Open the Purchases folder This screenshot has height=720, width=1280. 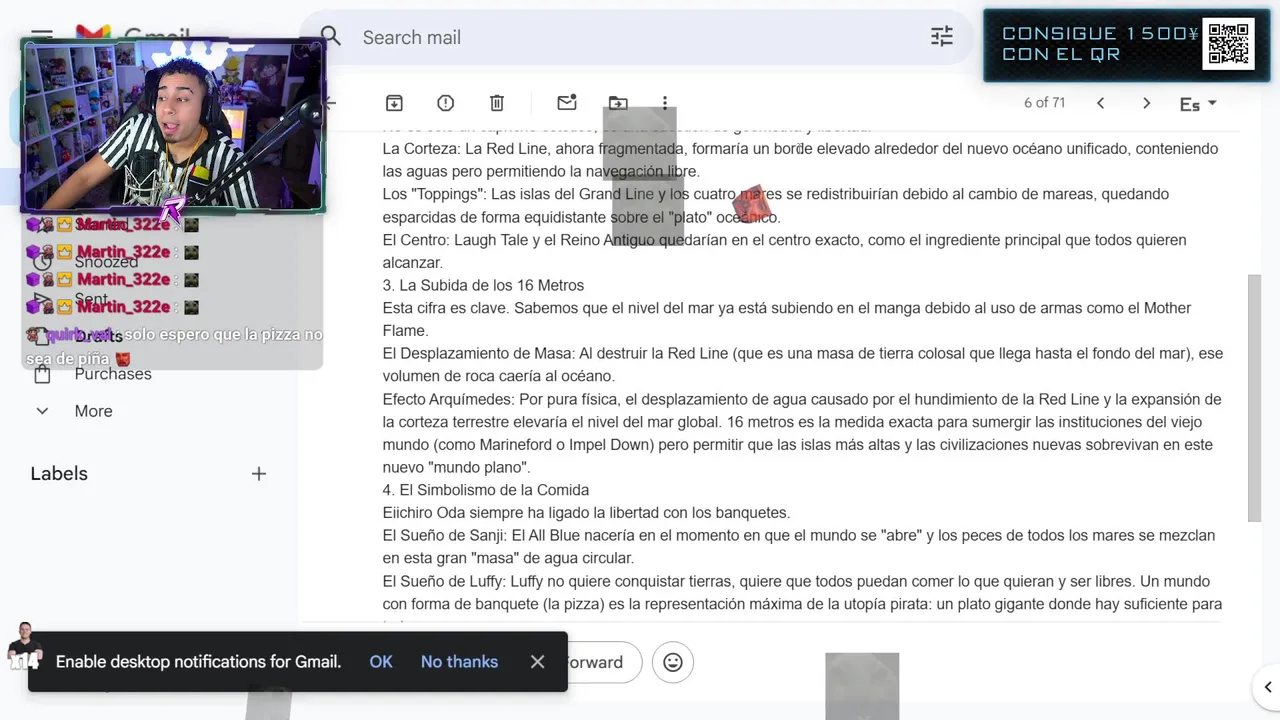point(113,374)
